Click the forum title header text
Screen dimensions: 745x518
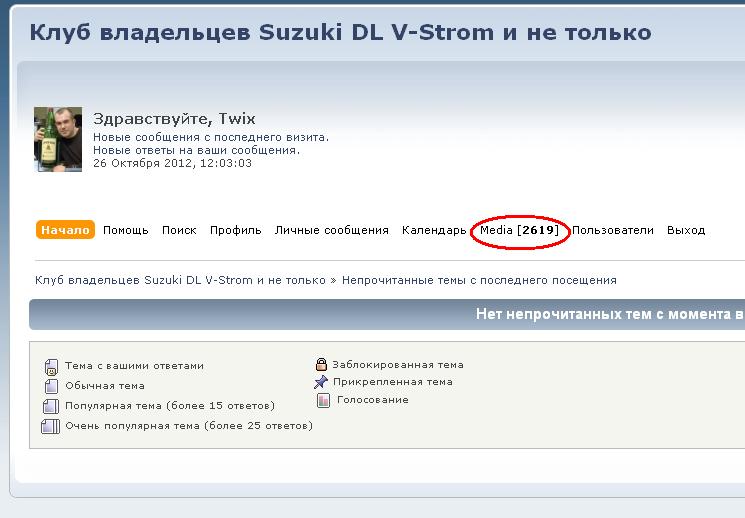[x=340, y=33]
